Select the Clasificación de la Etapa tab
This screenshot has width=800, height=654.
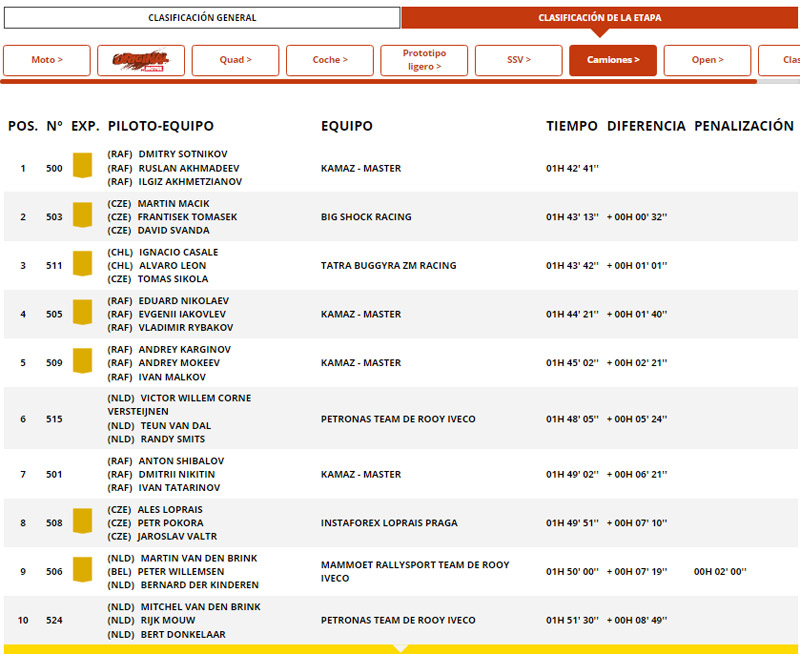(600, 18)
